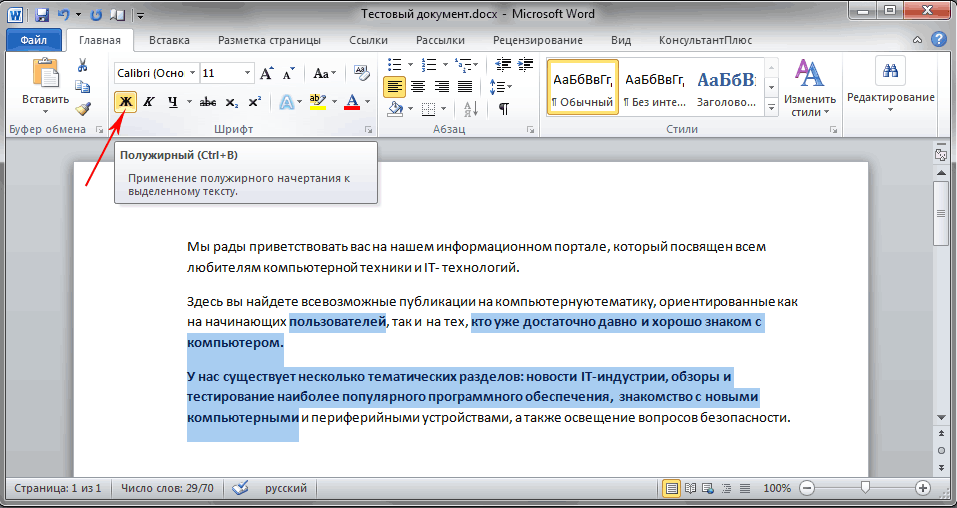957x508 pixels.
Task: Decrease font size with the shrink font icon
Action: (x=289, y=73)
